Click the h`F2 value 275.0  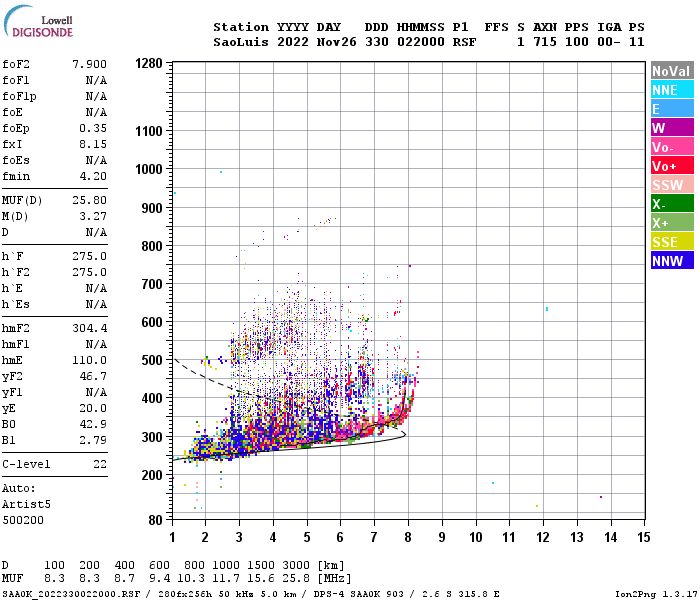[89, 272]
